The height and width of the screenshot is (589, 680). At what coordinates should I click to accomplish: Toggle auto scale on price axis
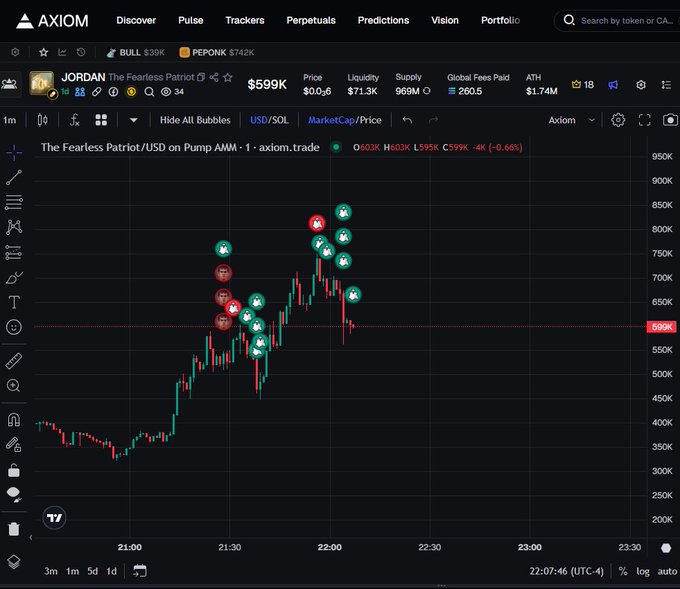point(667,571)
